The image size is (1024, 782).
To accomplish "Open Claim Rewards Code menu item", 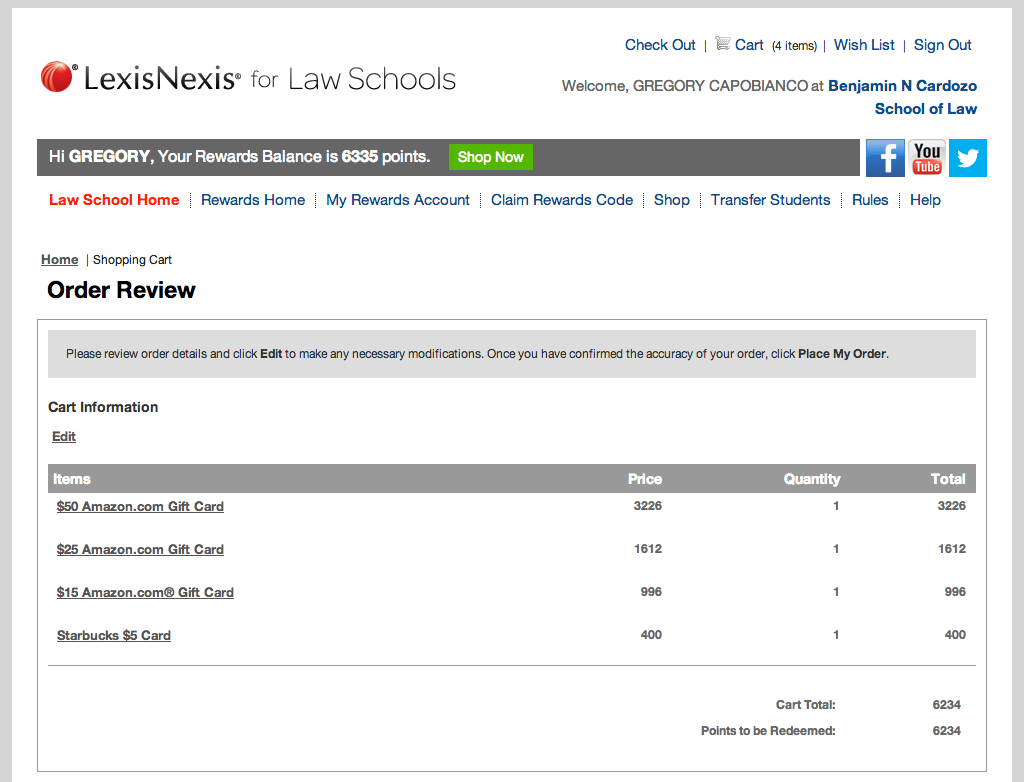I will point(562,200).
